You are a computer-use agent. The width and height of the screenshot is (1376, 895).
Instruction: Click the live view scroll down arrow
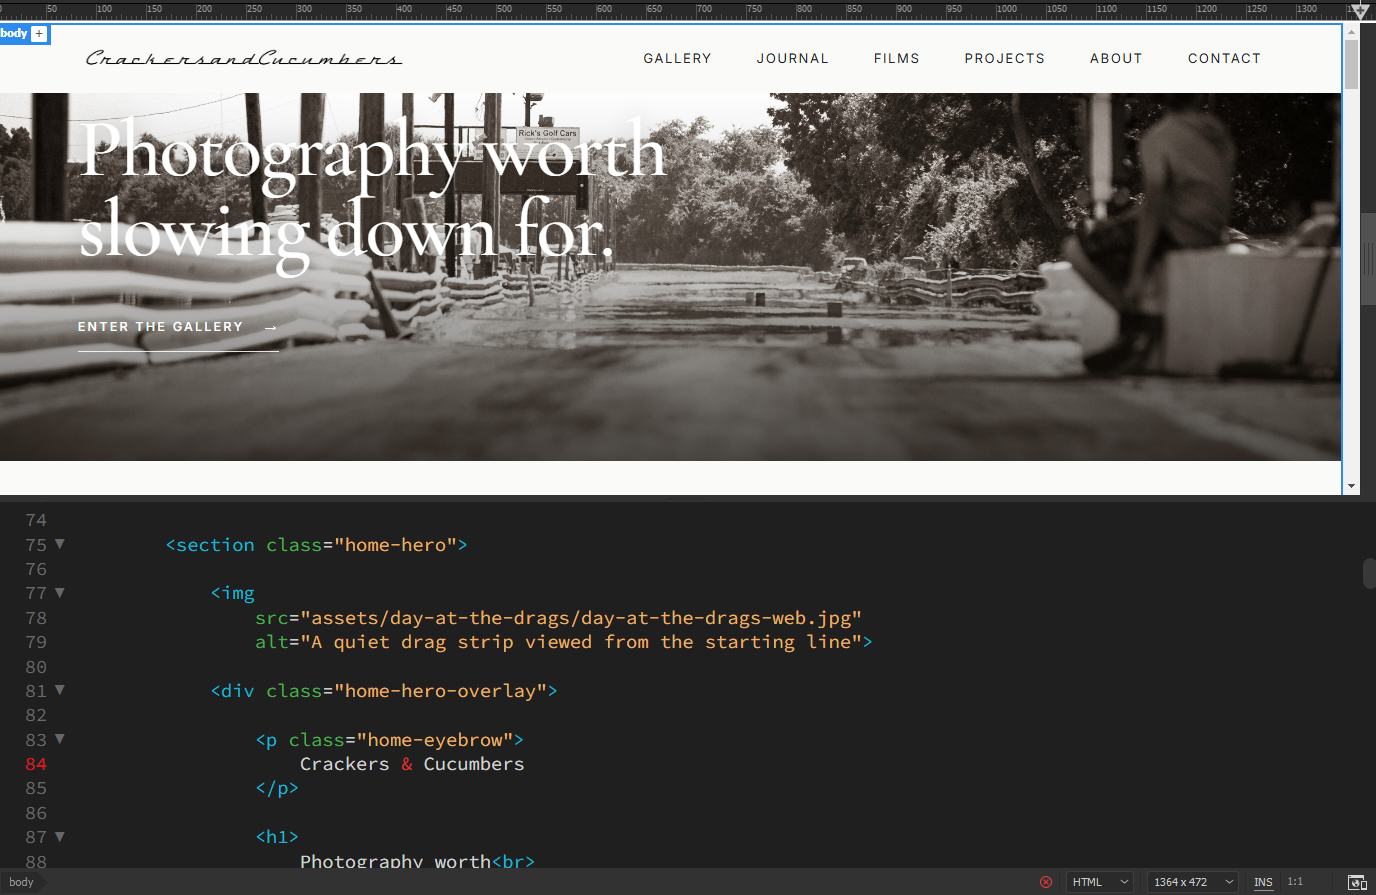(x=1352, y=486)
